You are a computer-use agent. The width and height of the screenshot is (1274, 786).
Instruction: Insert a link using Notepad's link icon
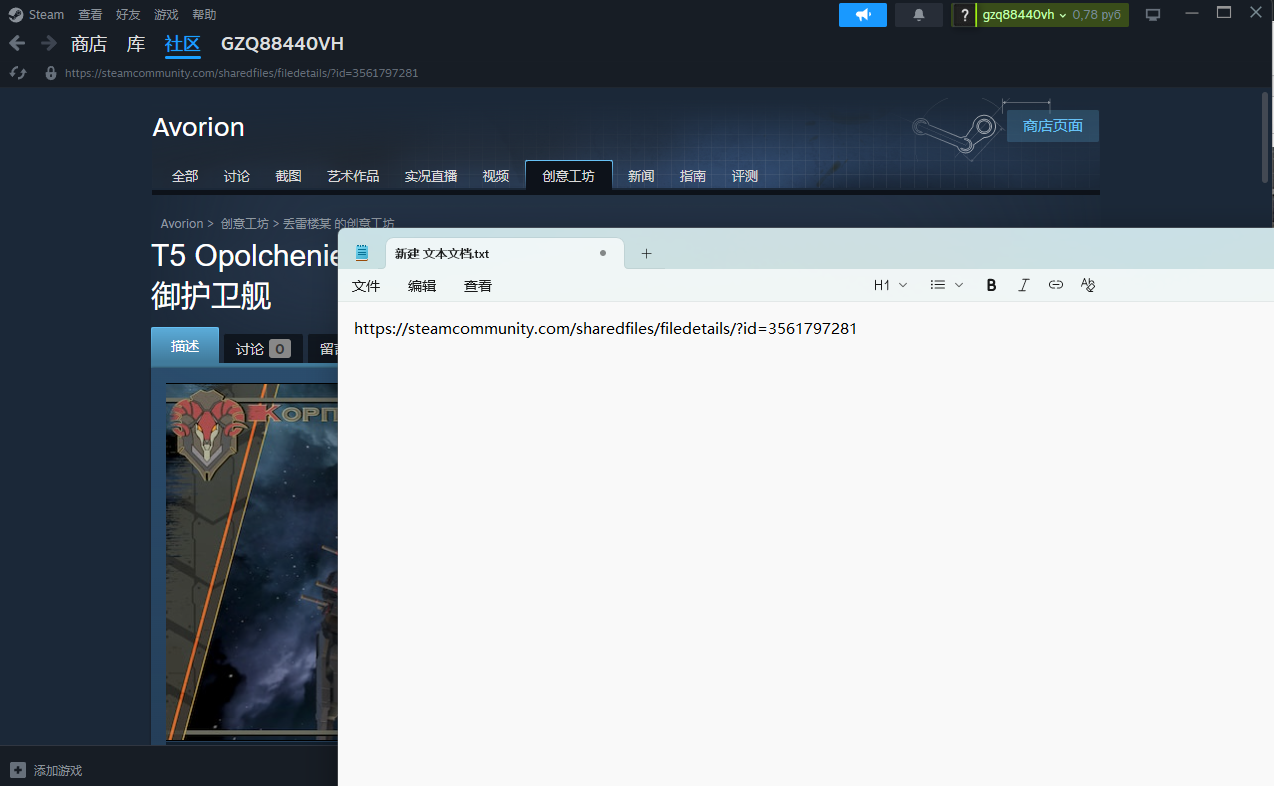coord(1055,285)
